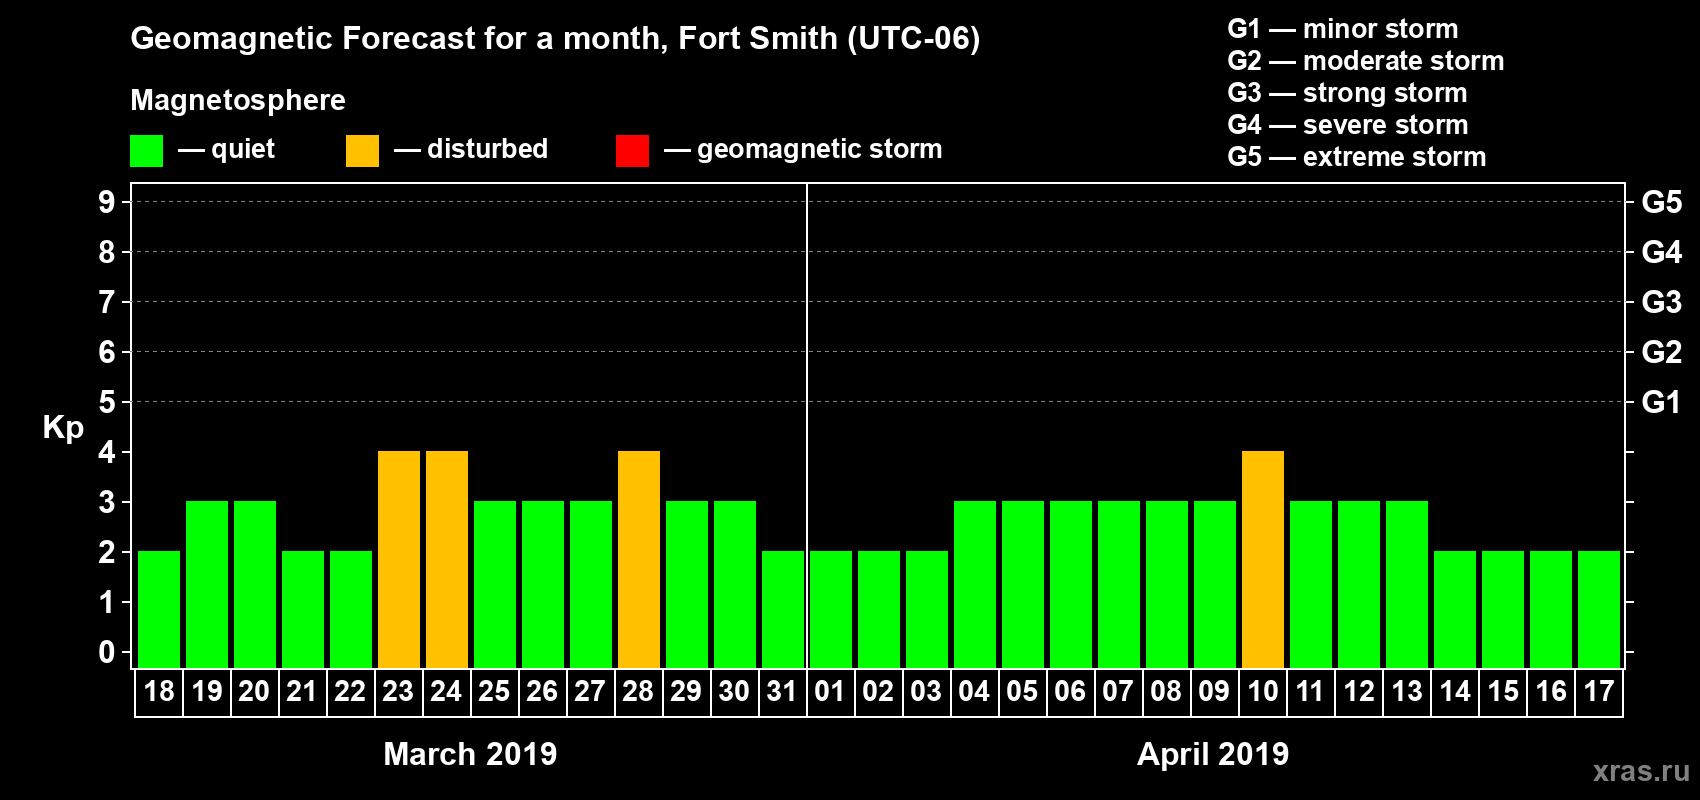The image size is (1700, 800).
Task: Click the date cell labeled 11
Action: click(x=1311, y=692)
